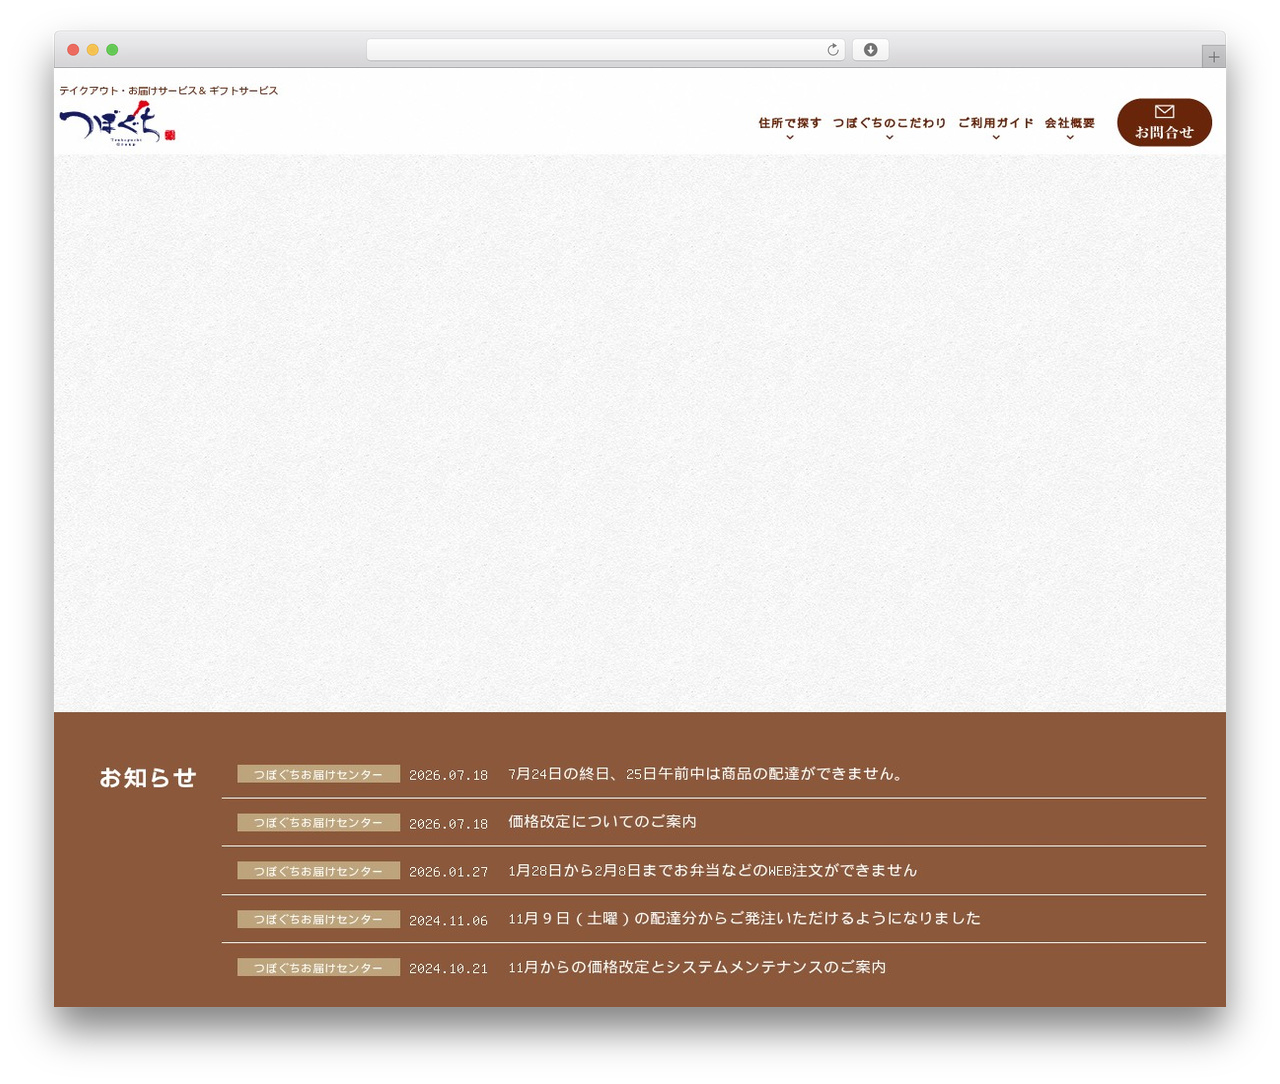Click the category tag beside 2026.07.18 delivery notice
1280x1084 pixels.
(x=318, y=774)
